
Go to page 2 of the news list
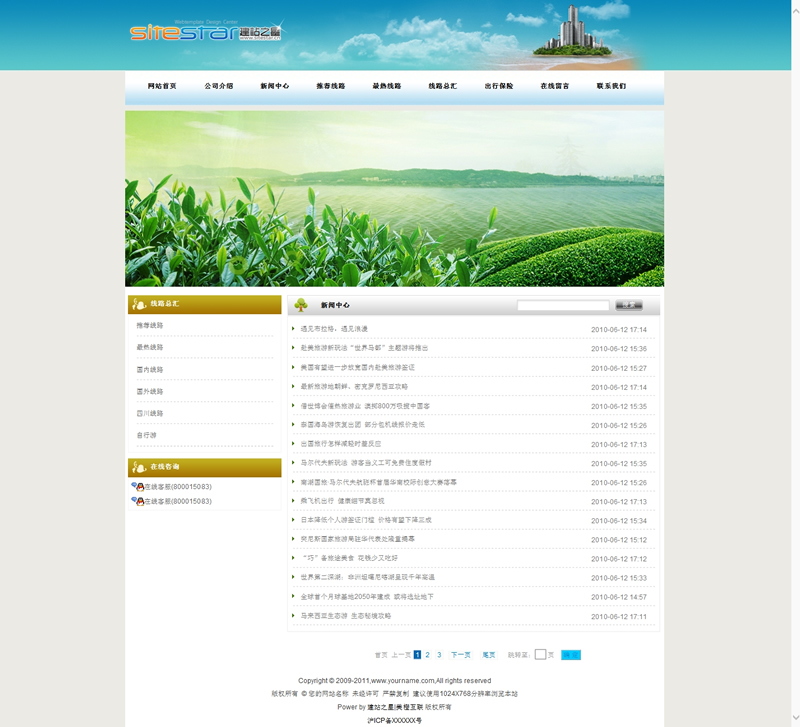coord(427,655)
